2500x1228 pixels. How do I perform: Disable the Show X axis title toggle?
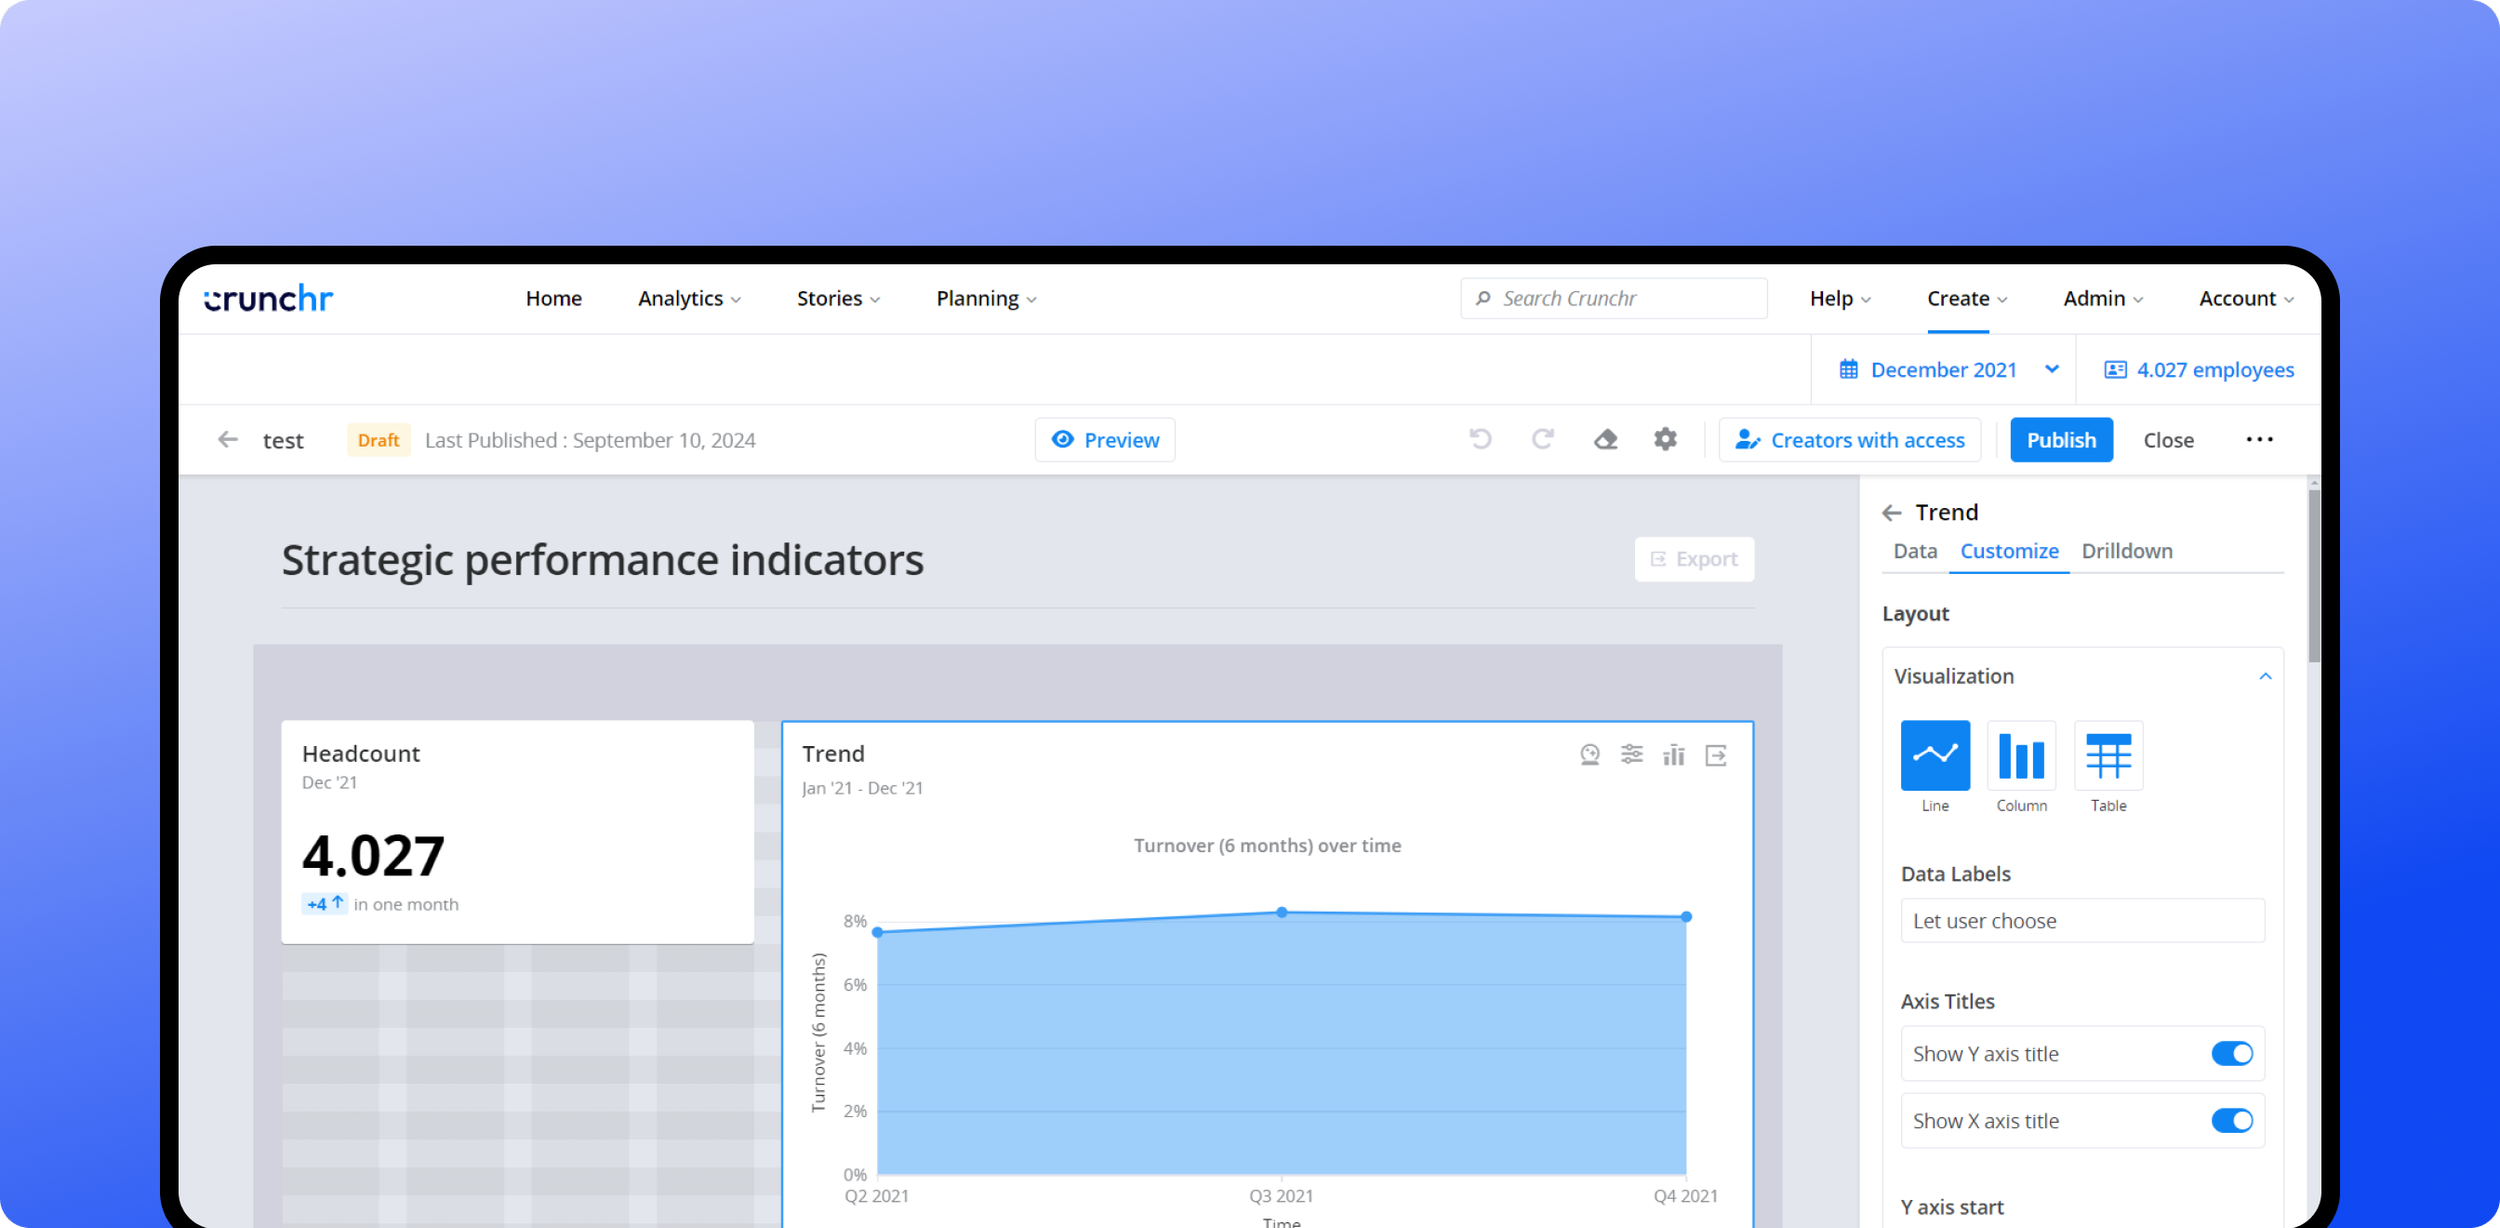tap(2231, 1120)
